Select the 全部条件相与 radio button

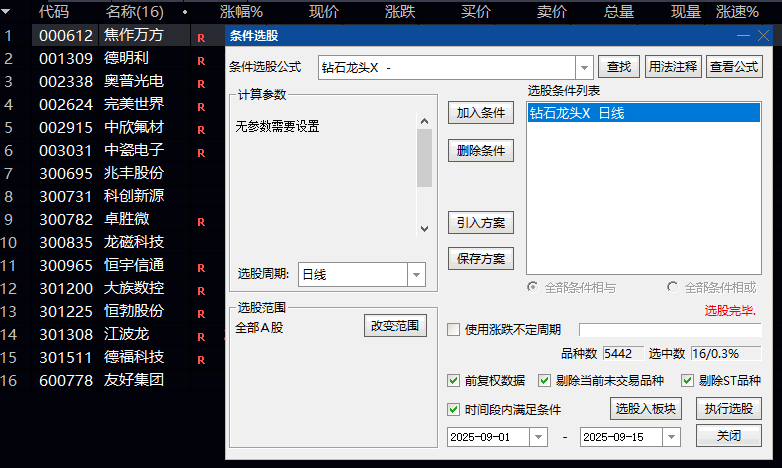pyautogui.click(x=533, y=287)
